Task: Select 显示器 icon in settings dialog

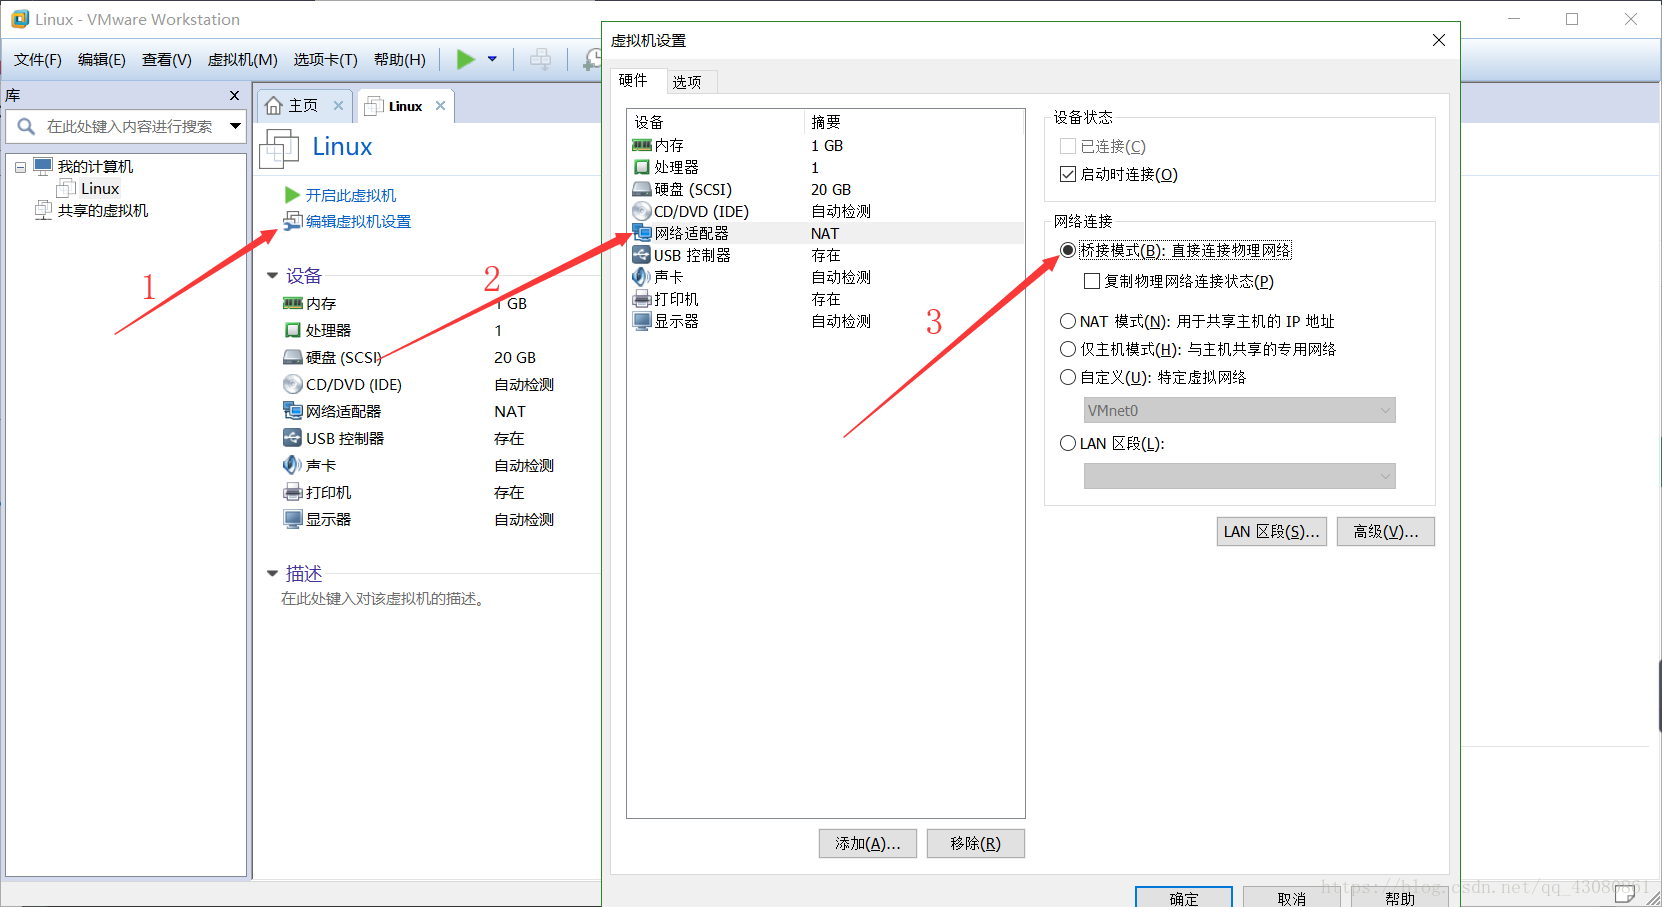Action: pos(642,321)
